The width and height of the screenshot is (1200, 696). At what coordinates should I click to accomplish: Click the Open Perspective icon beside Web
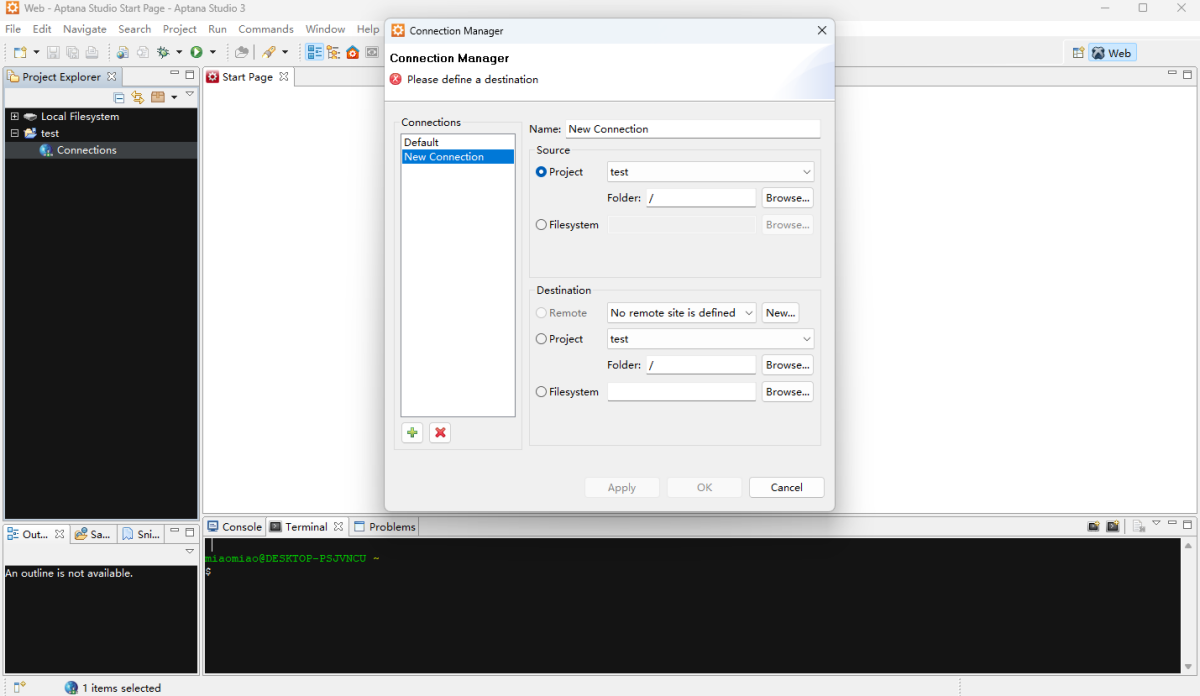pos(1078,53)
